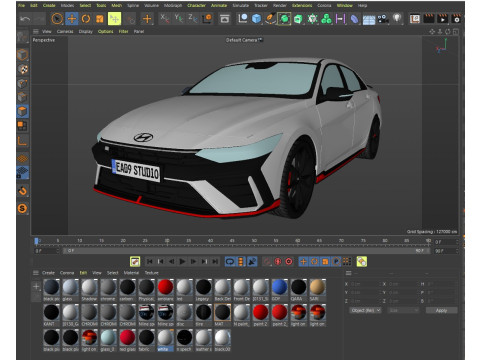Open the Object (Rel) dropdown
This screenshot has width=480, height=360.
tap(365, 310)
